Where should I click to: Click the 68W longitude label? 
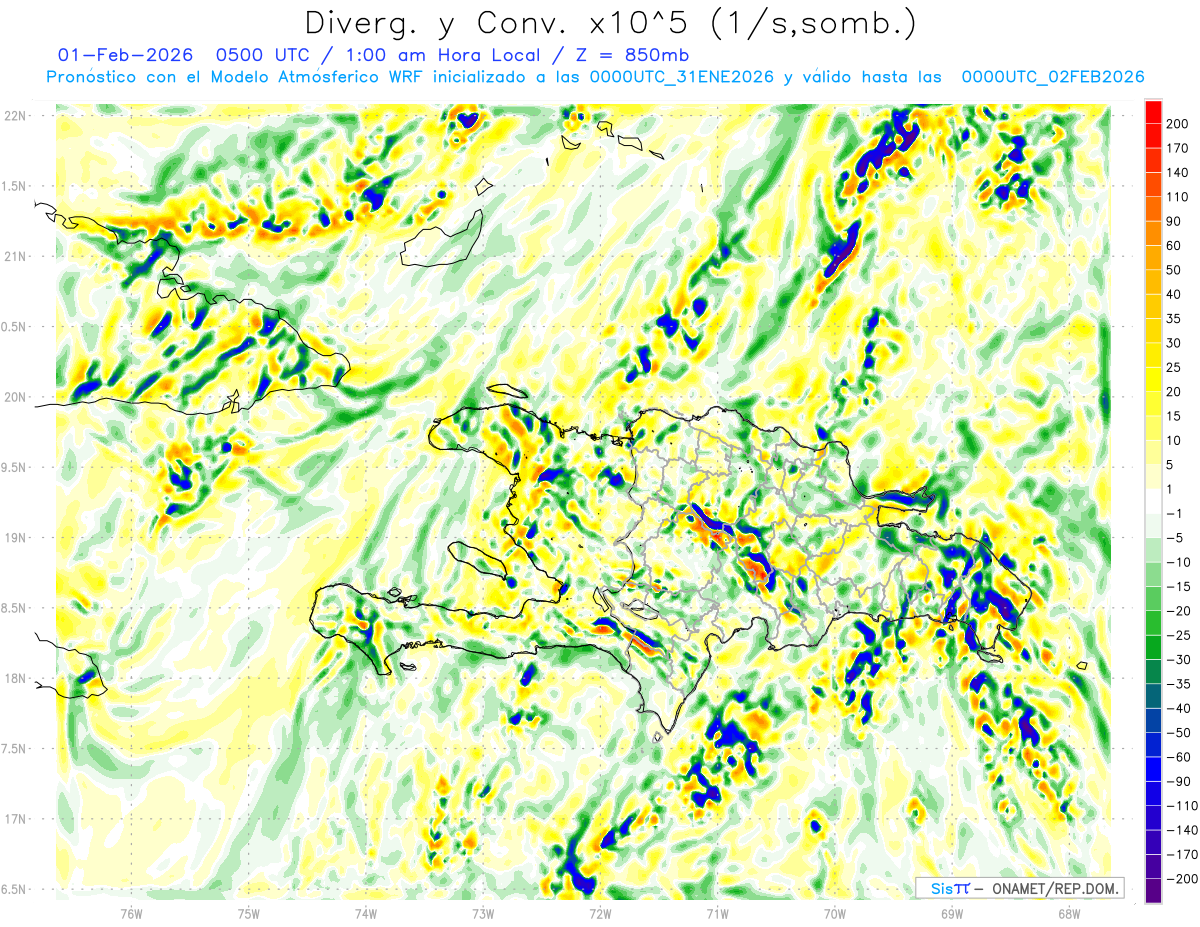pyautogui.click(x=1068, y=913)
